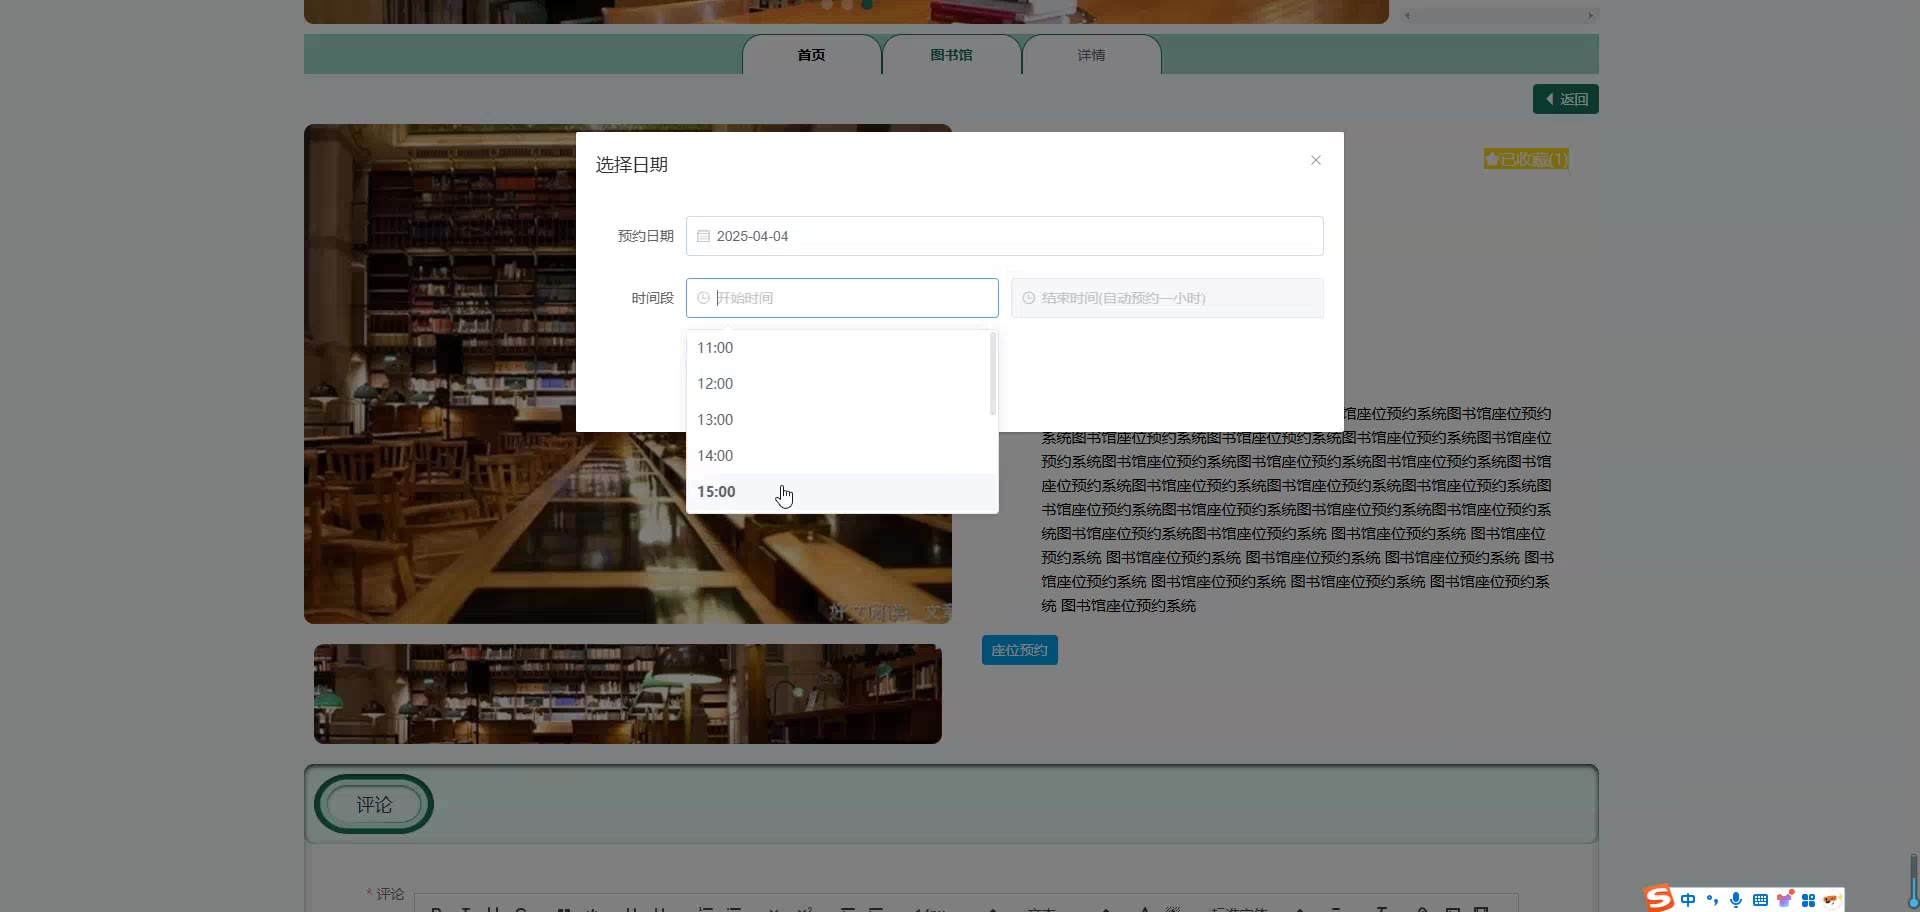Pick the 15:00 time option
Viewport: 1920px width, 912px height.
716,492
